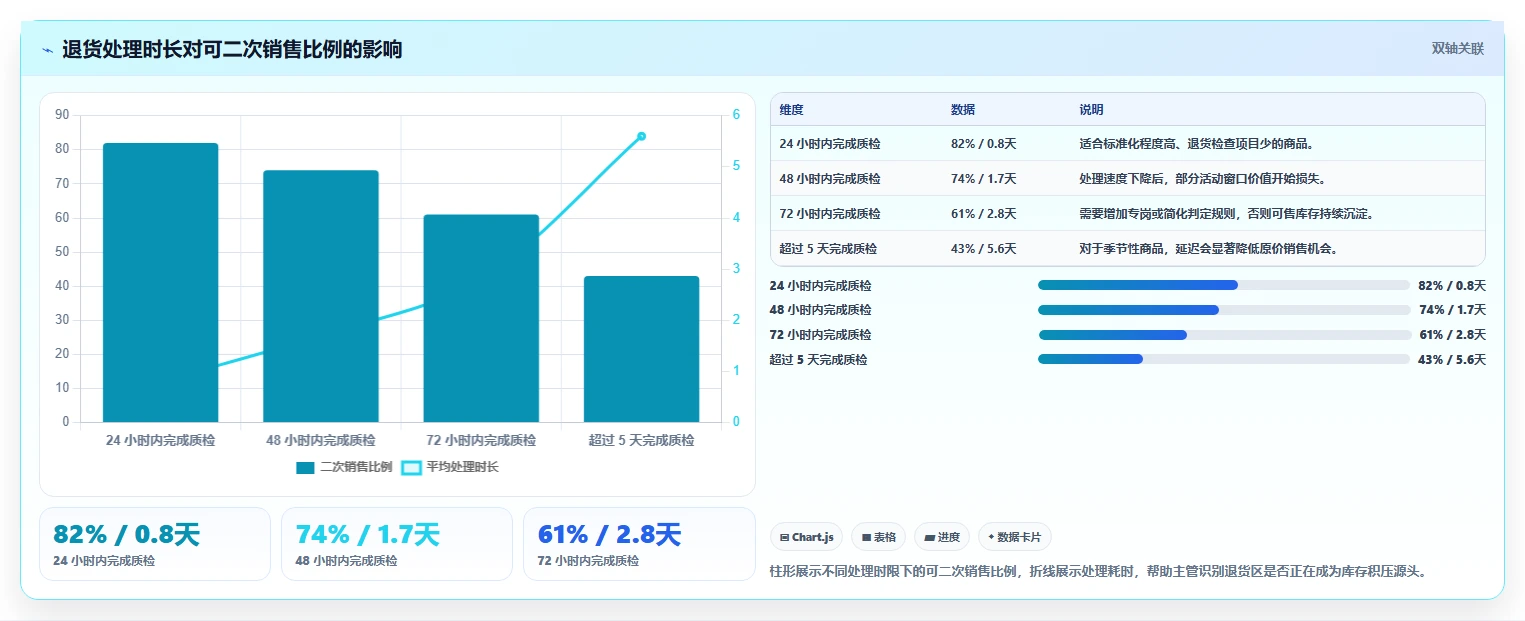
Task: Click the note starting 对于季节性商品
Action: [x=1208, y=249]
